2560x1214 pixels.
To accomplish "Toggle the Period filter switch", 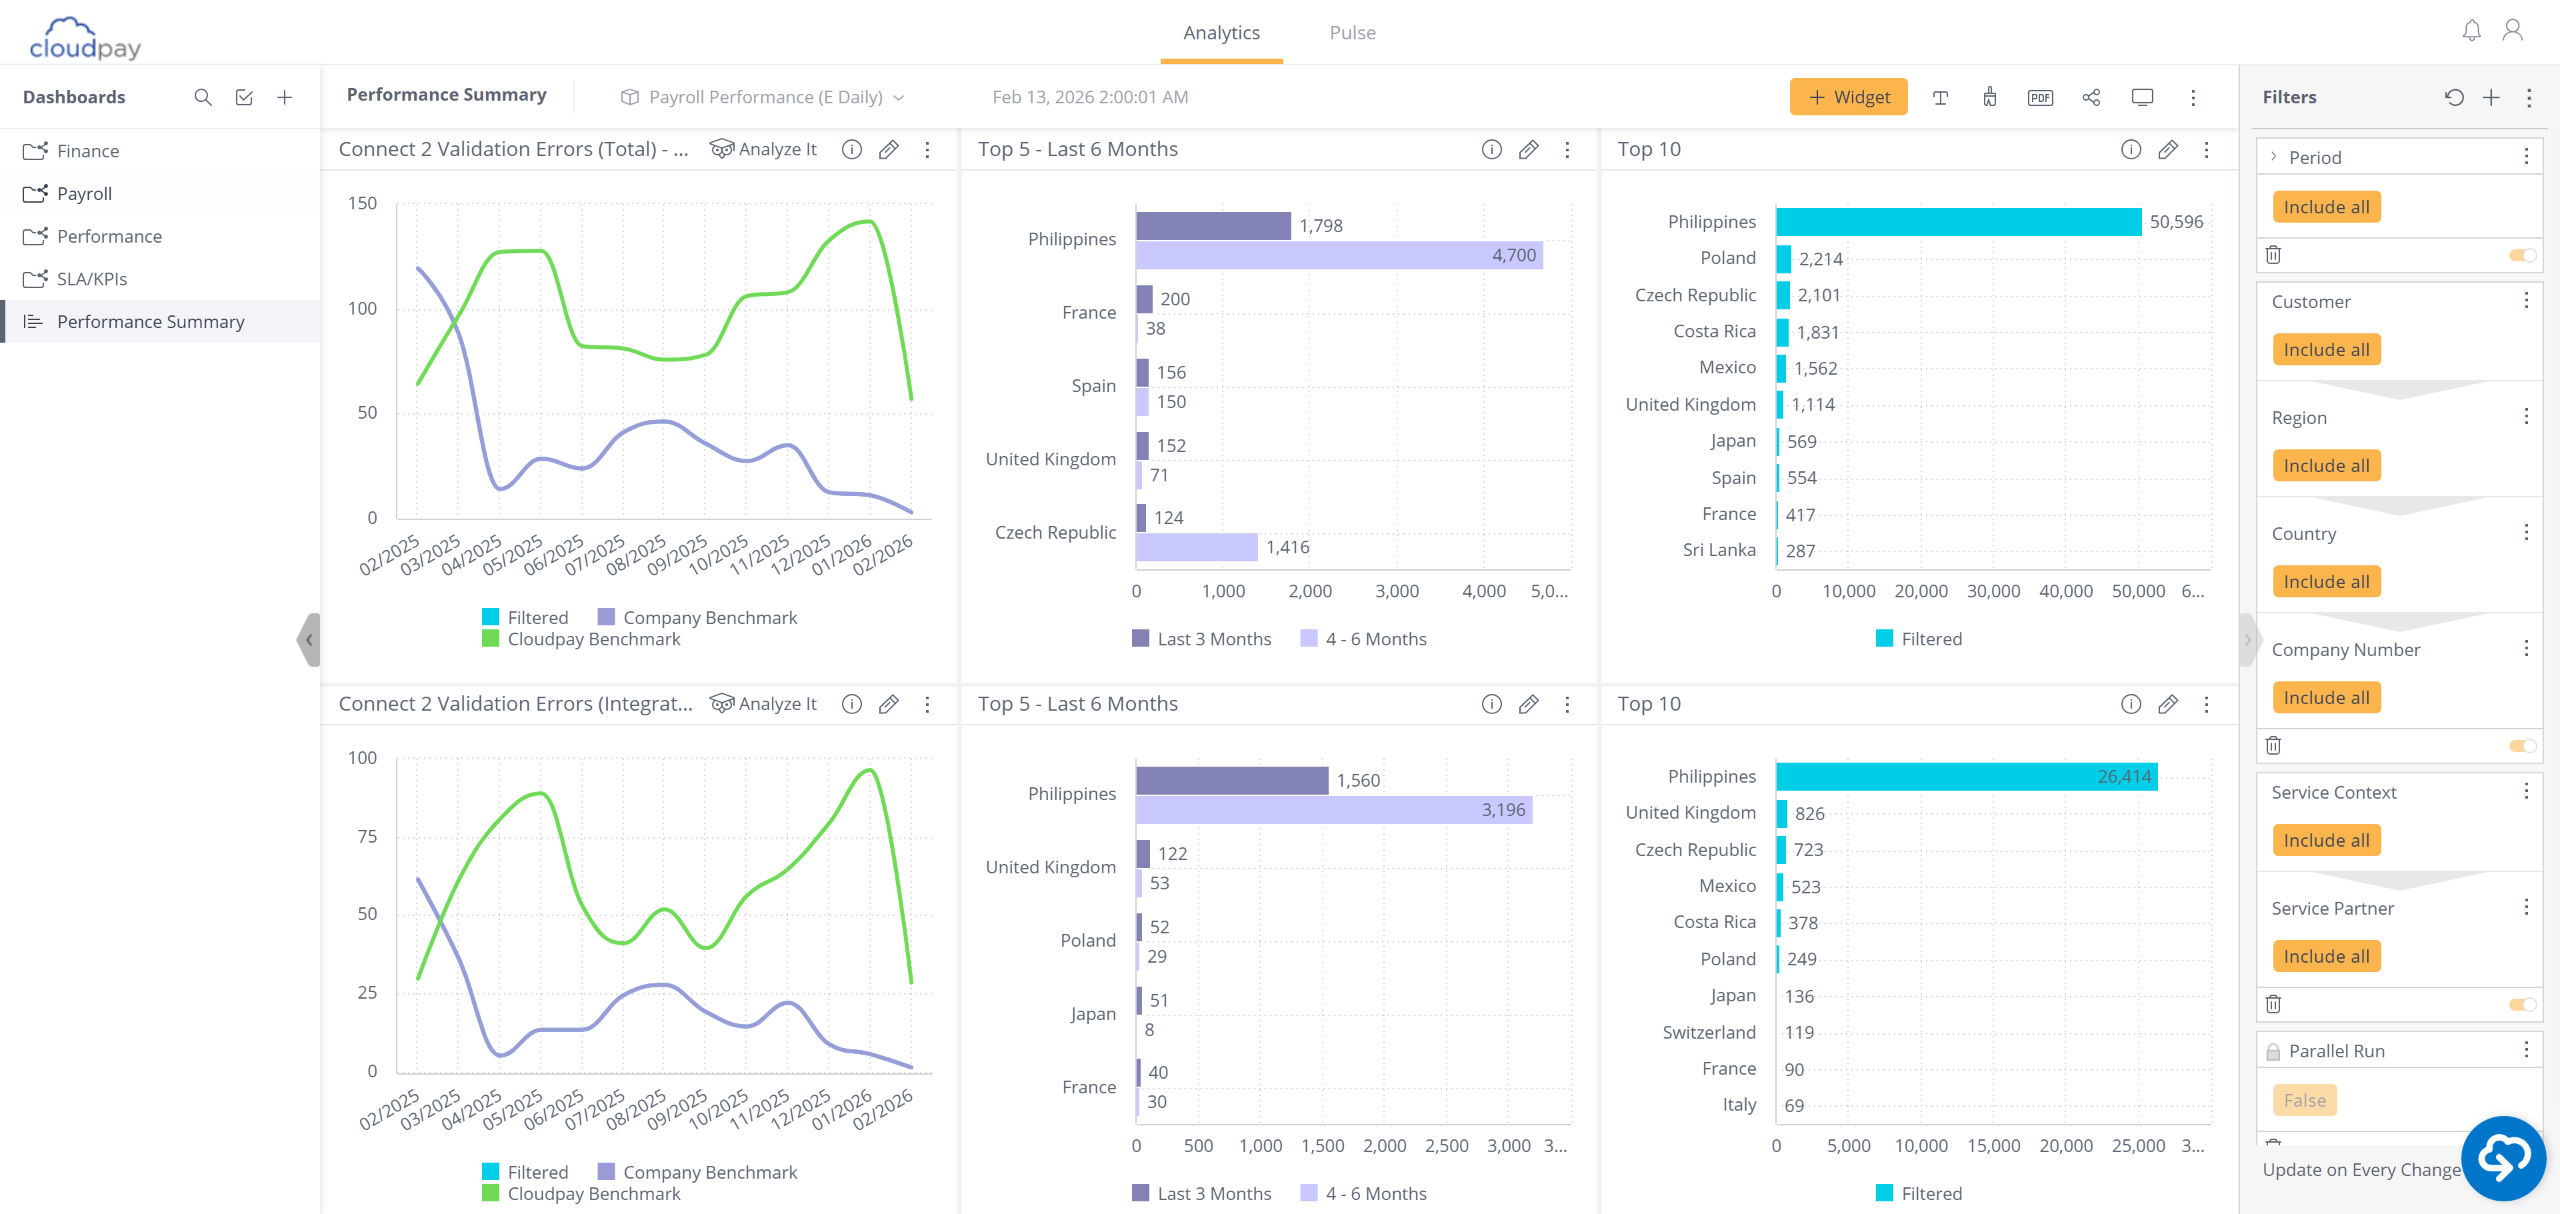I will coord(2522,255).
